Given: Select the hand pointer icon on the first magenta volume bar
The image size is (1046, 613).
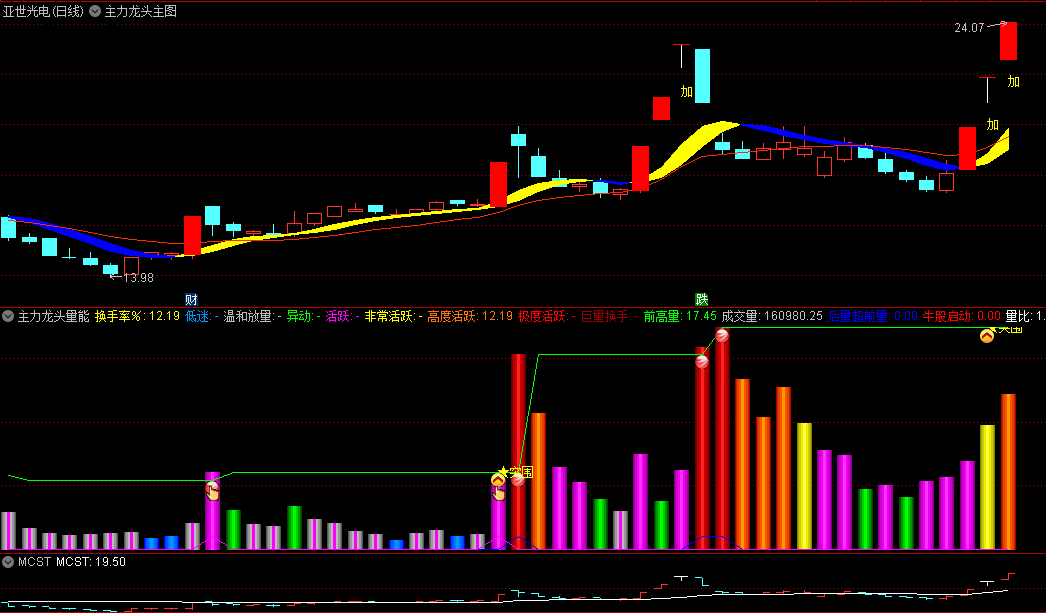Looking at the screenshot, I should click(x=212, y=492).
